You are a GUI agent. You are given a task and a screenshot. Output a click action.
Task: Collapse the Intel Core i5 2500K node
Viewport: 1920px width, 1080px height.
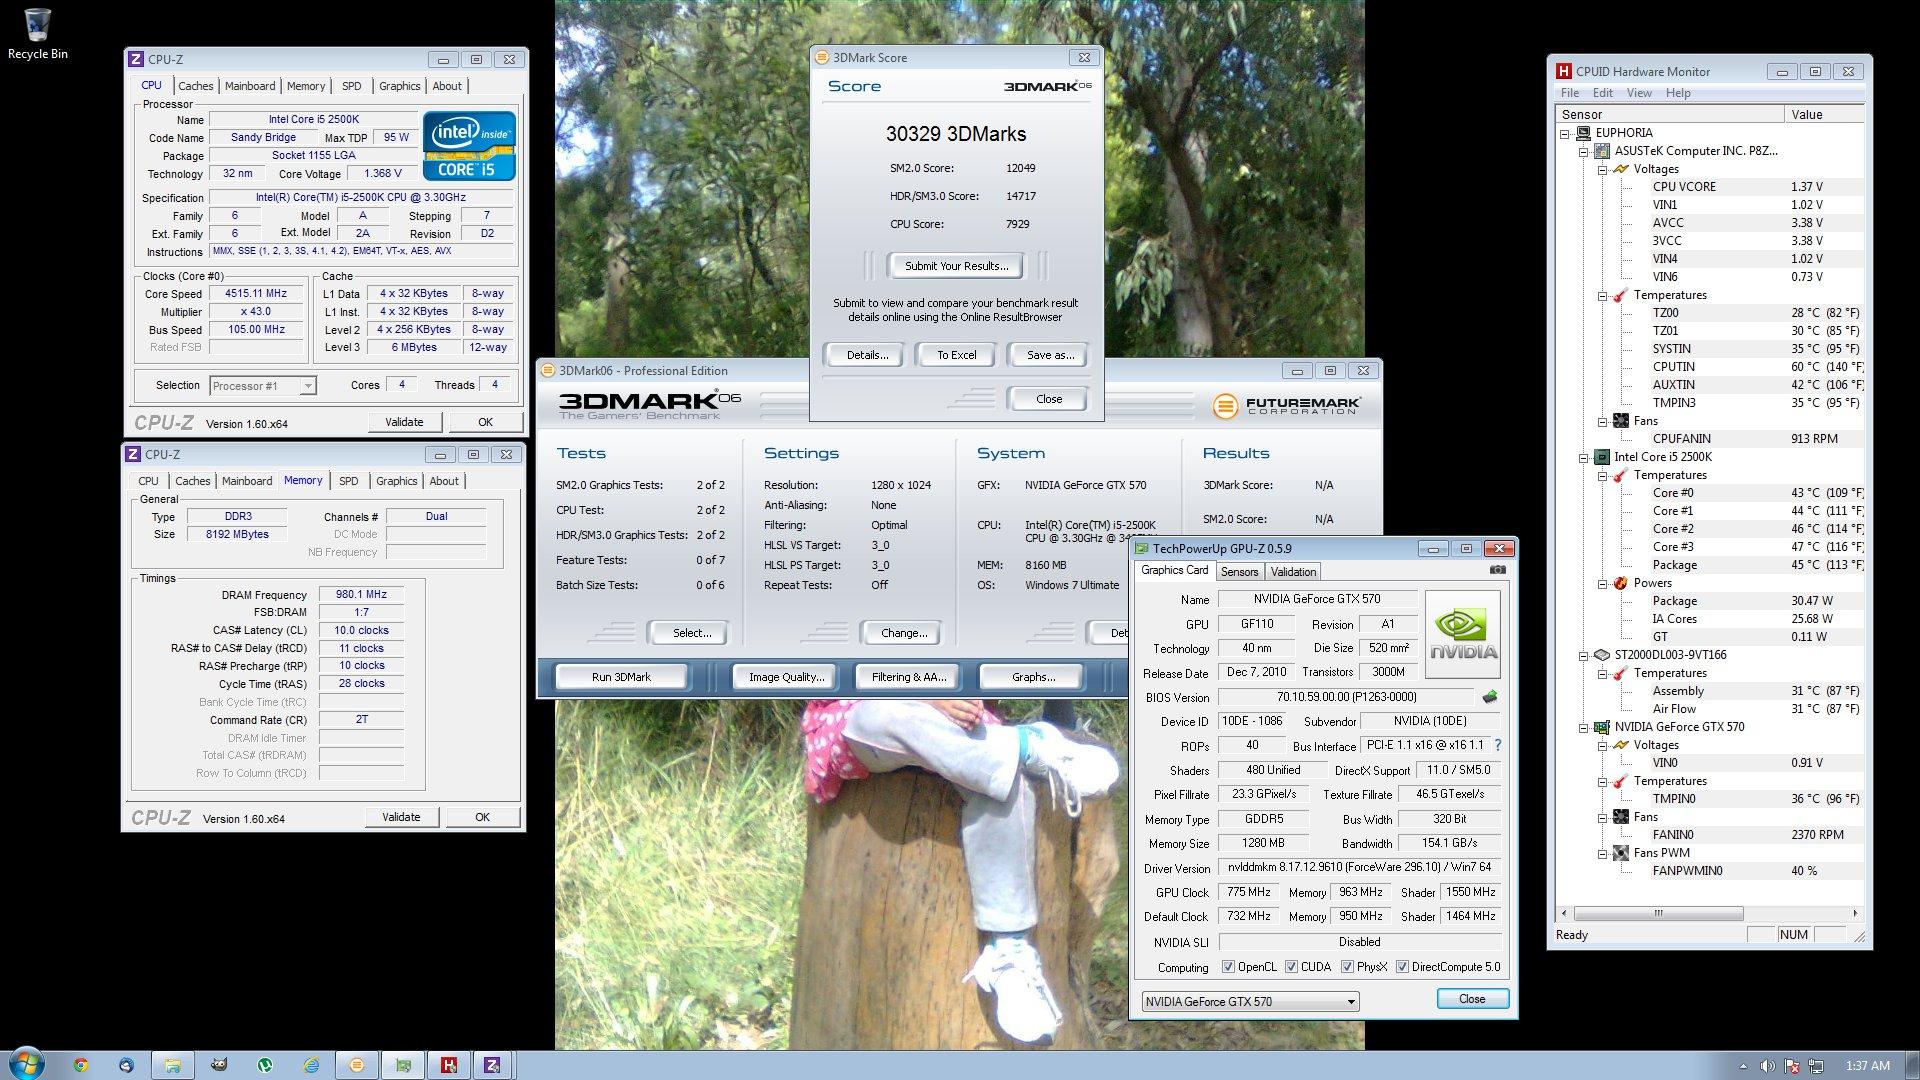click(1584, 458)
